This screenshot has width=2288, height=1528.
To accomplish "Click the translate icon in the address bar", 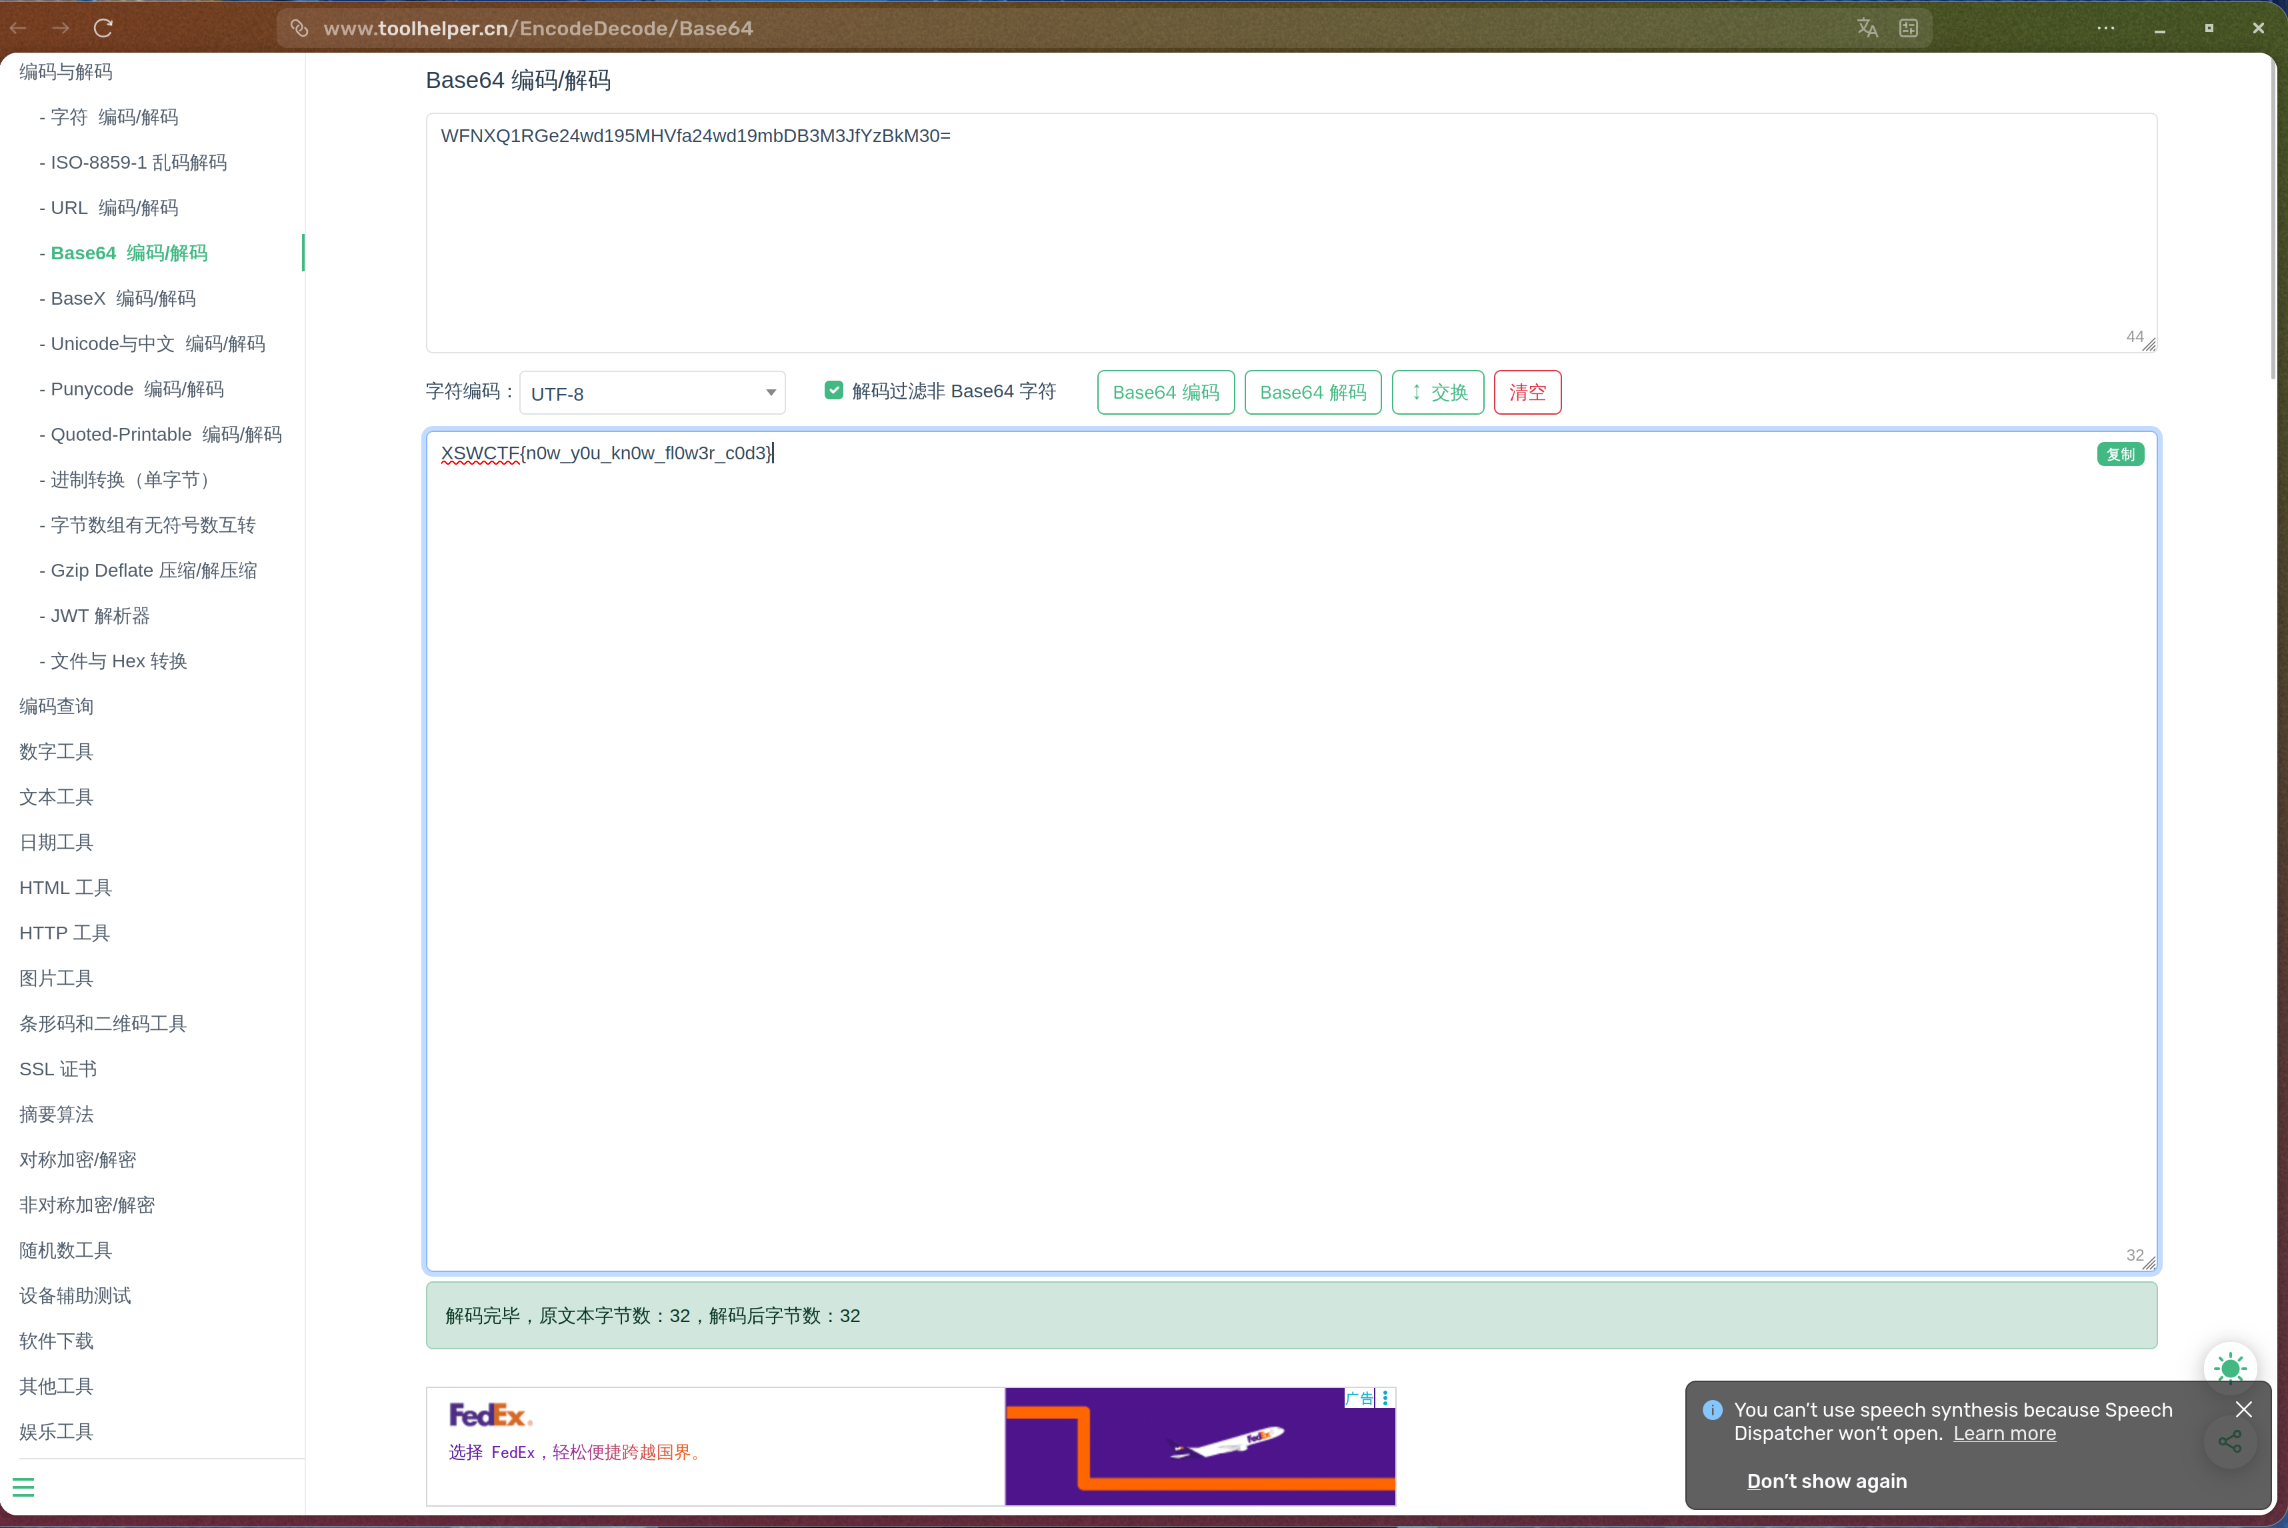I will [x=1866, y=28].
